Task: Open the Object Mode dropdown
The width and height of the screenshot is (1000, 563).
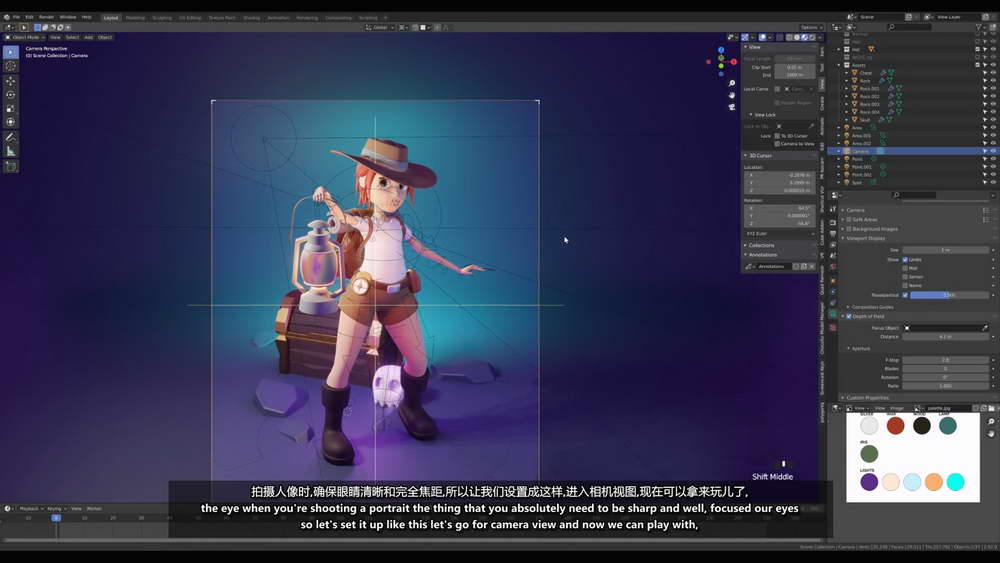Action: (x=26, y=37)
